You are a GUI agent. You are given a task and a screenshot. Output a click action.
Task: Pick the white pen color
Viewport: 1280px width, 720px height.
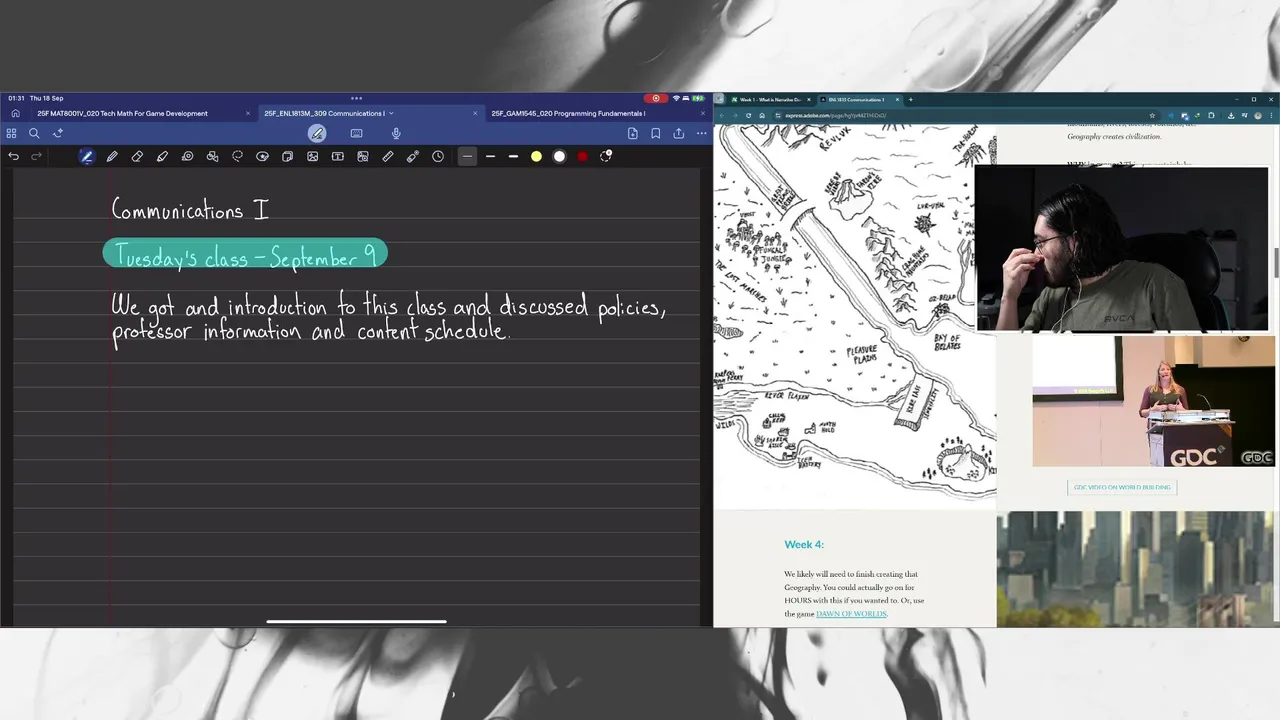[559, 156]
